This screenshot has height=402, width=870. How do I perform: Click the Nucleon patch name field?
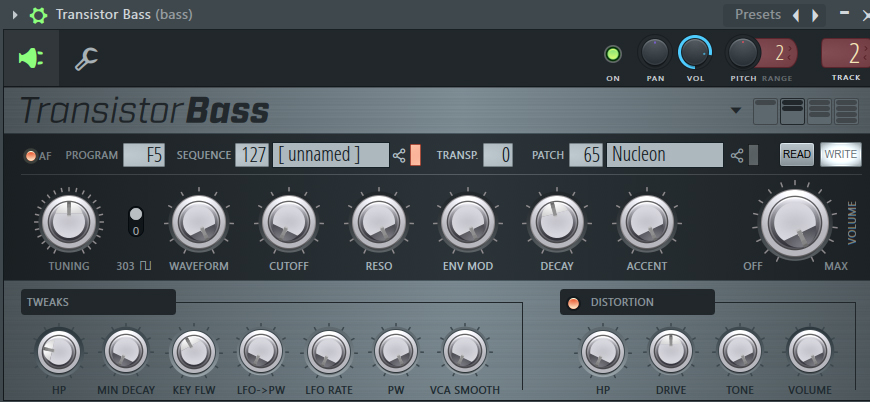[664, 155]
